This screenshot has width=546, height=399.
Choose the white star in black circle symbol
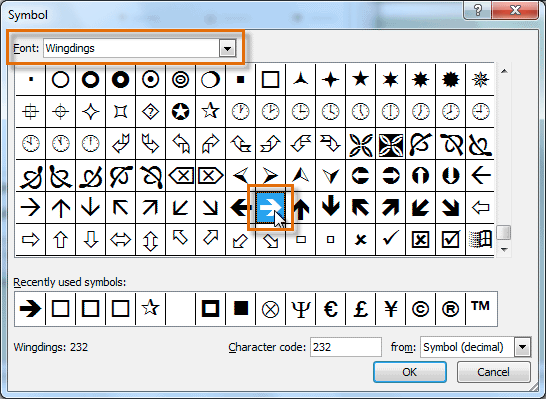(x=181, y=112)
